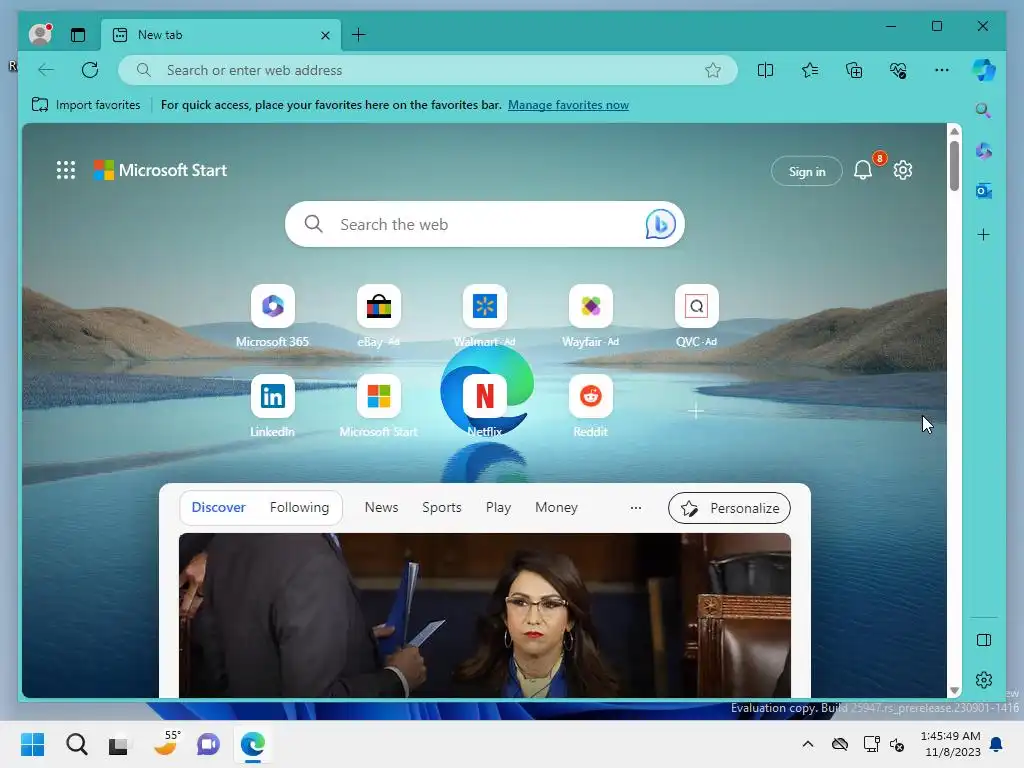Switch to the Sports tab
The height and width of the screenshot is (768, 1024).
coord(441,507)
